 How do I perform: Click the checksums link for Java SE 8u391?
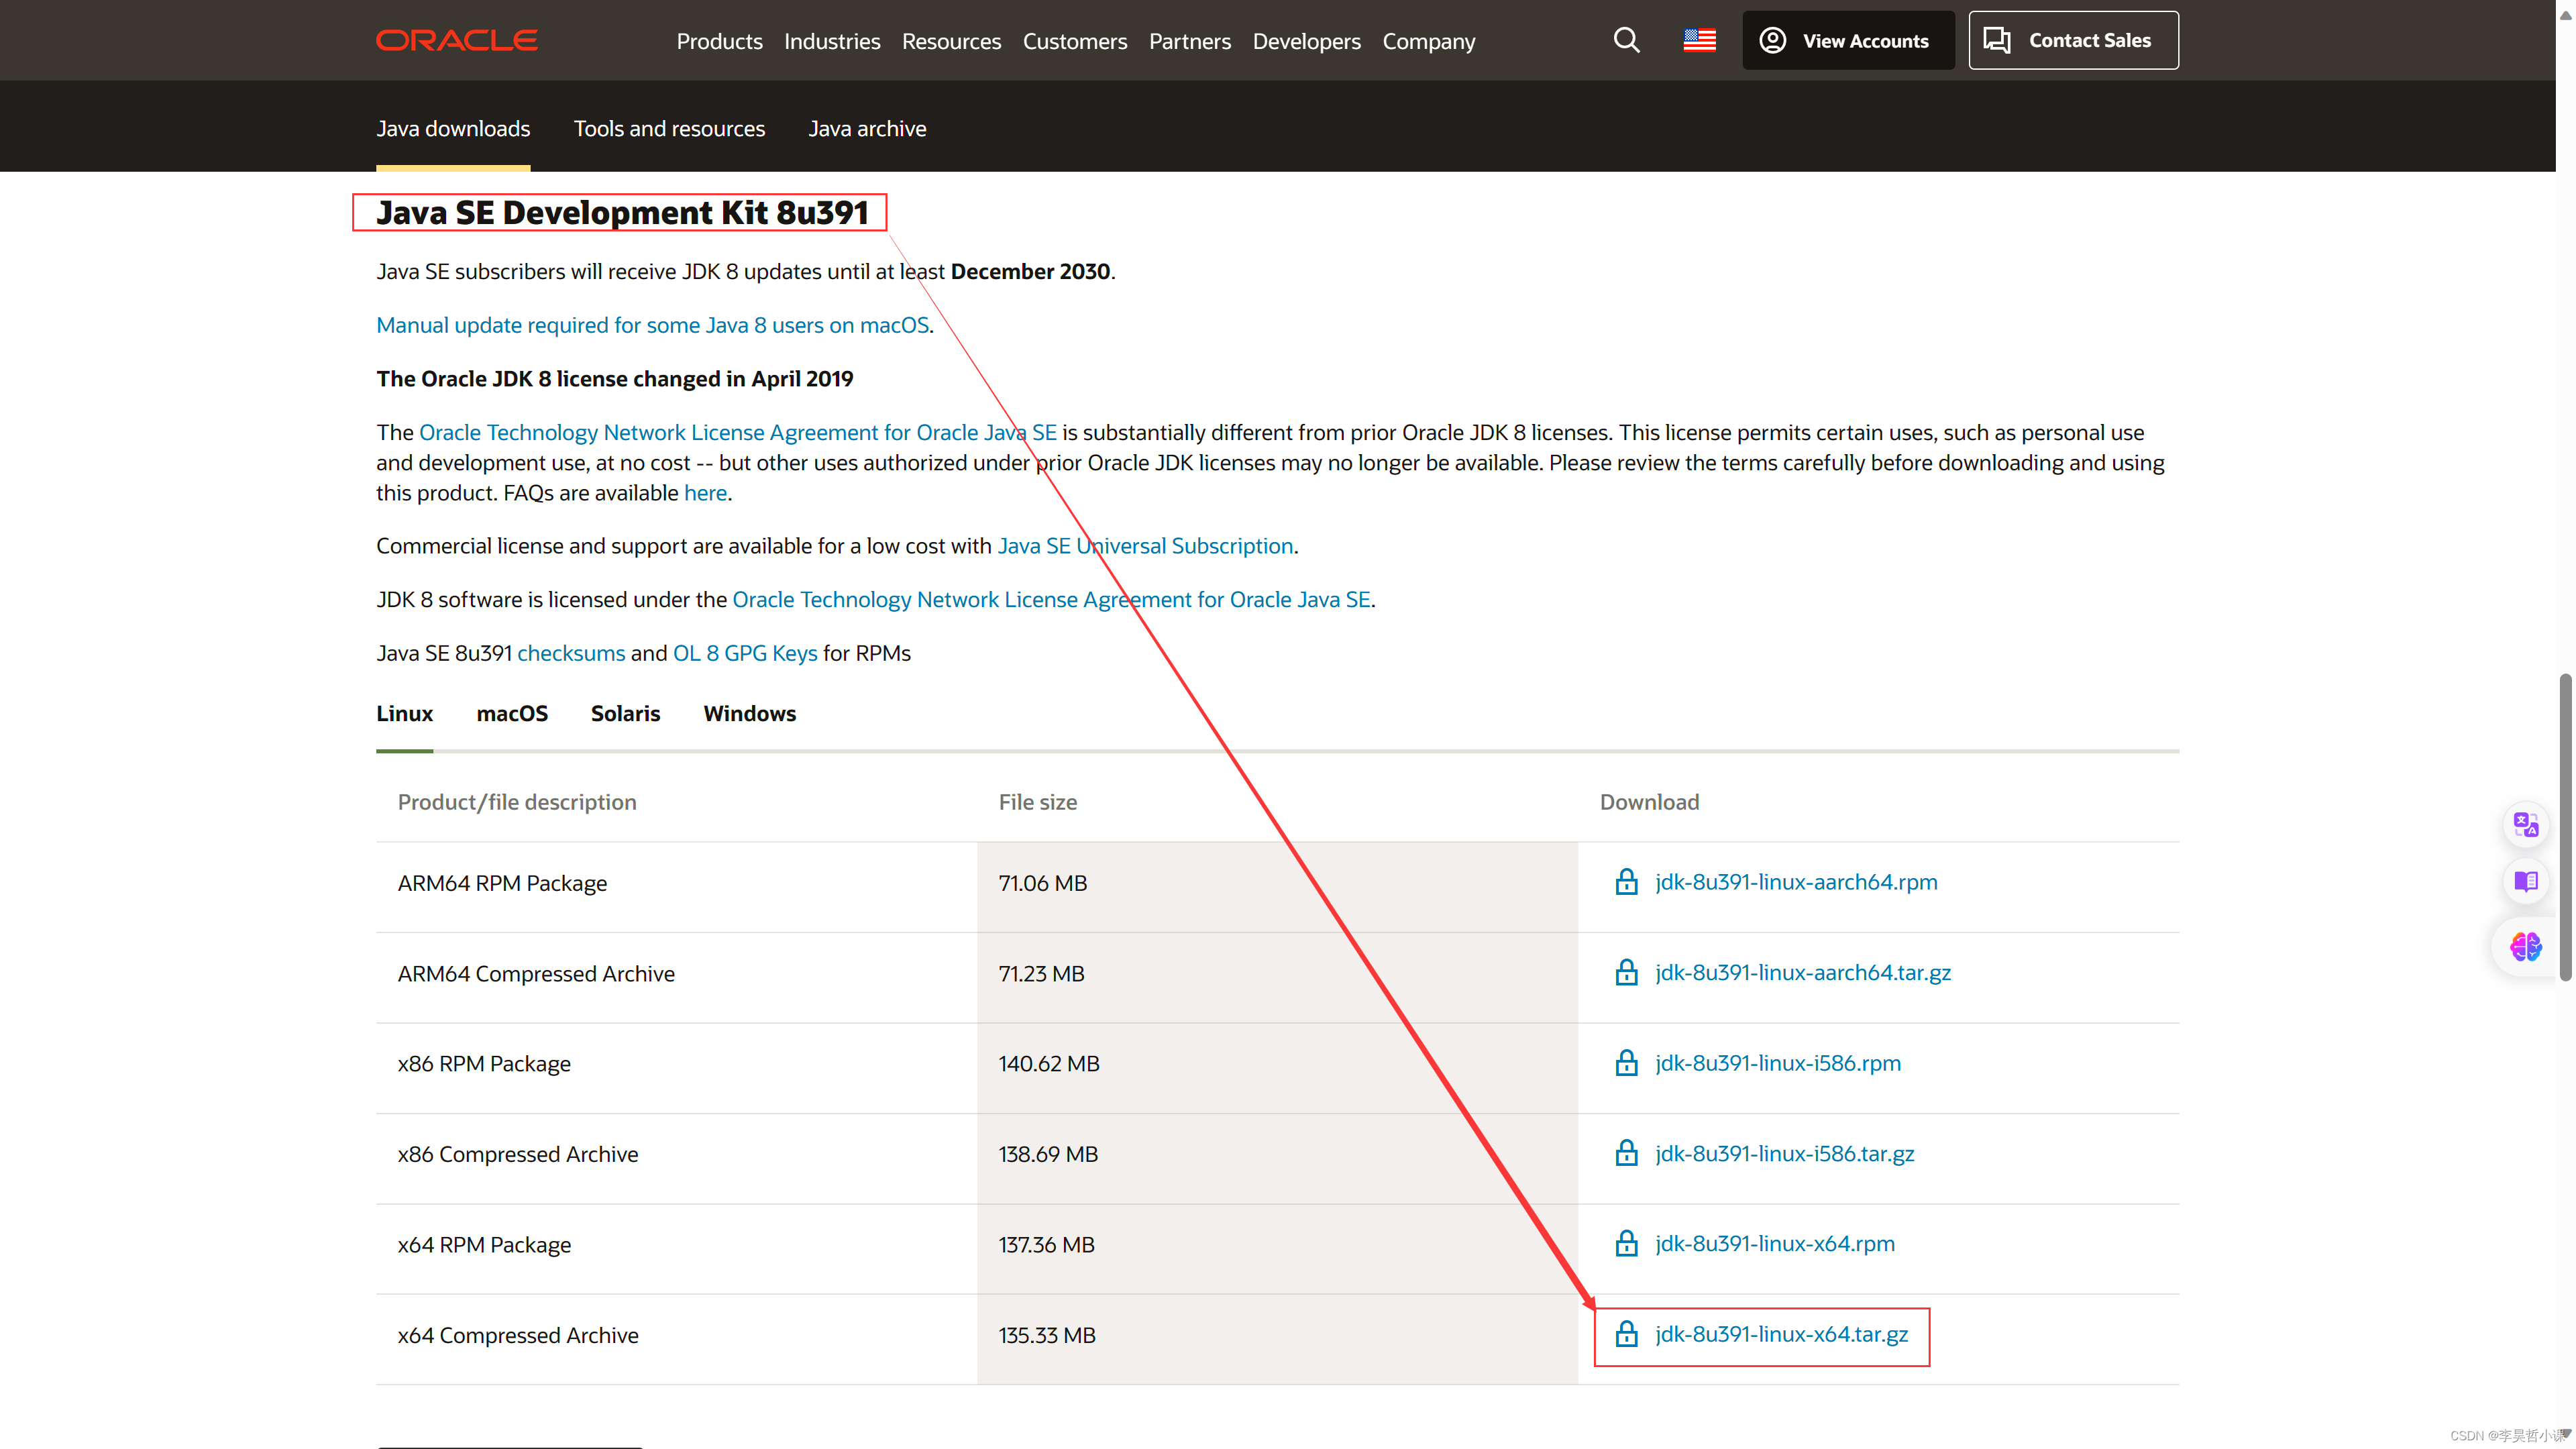tap(570, 651)
